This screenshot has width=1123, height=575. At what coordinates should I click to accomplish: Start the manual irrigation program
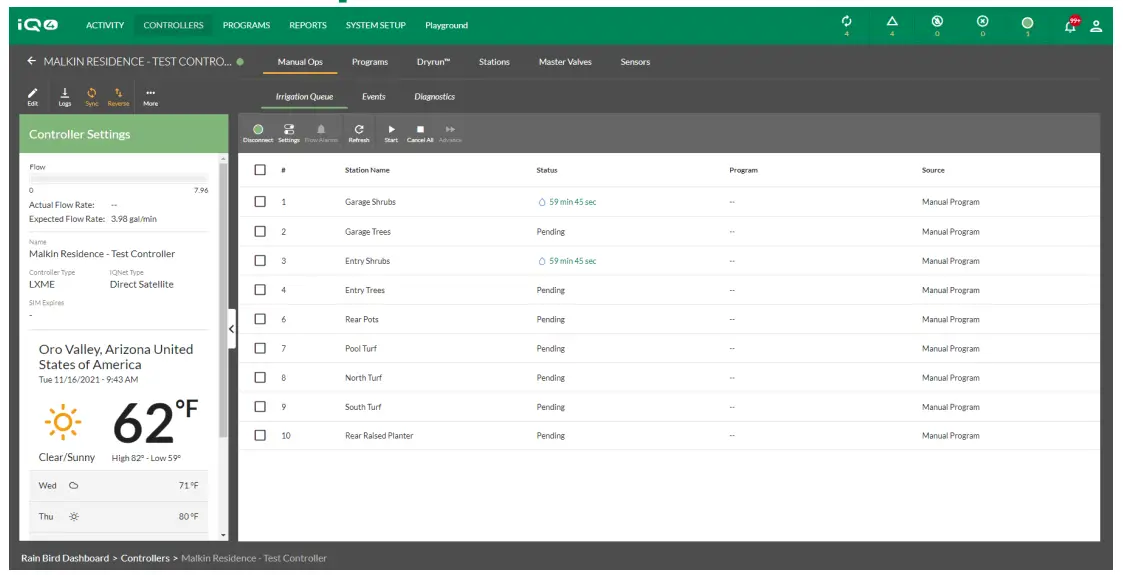391,130
